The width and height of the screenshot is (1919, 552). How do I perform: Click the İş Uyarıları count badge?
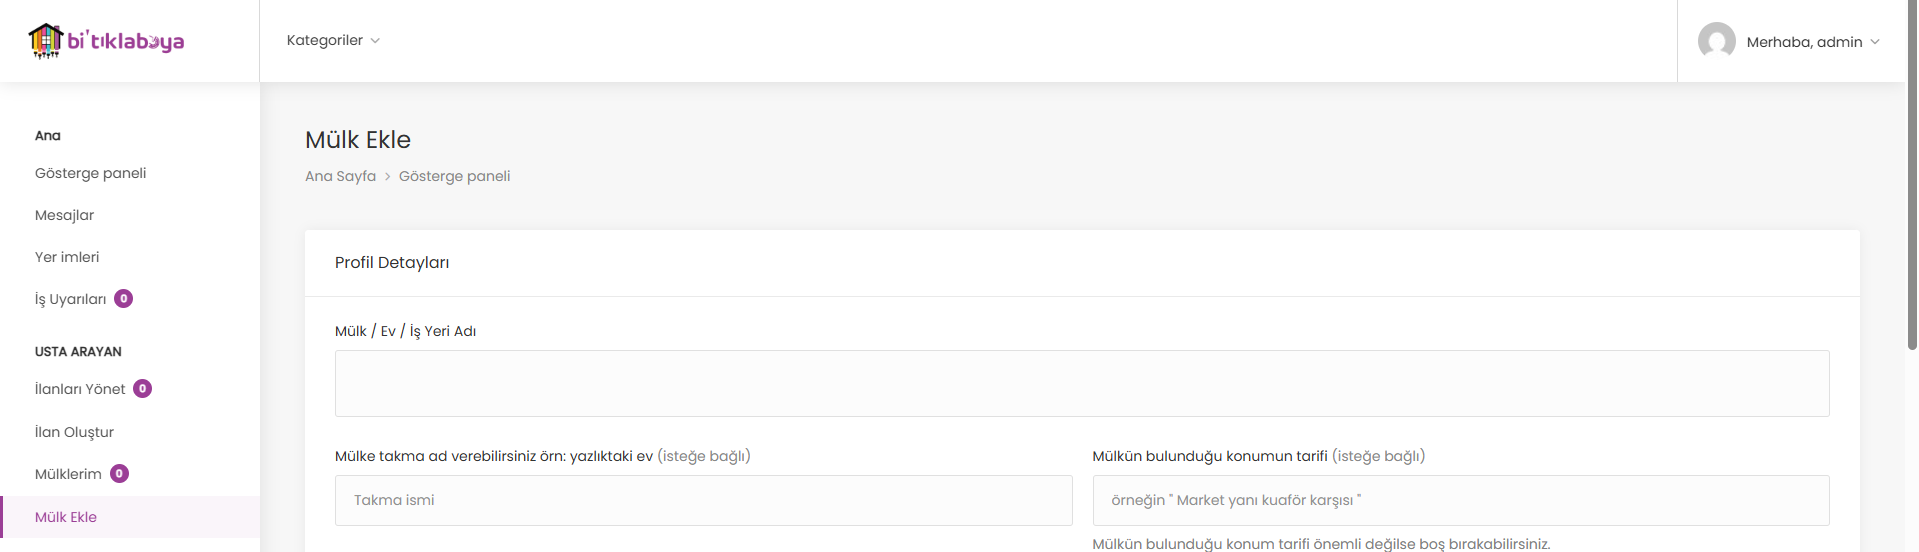[x=124, y=298]
